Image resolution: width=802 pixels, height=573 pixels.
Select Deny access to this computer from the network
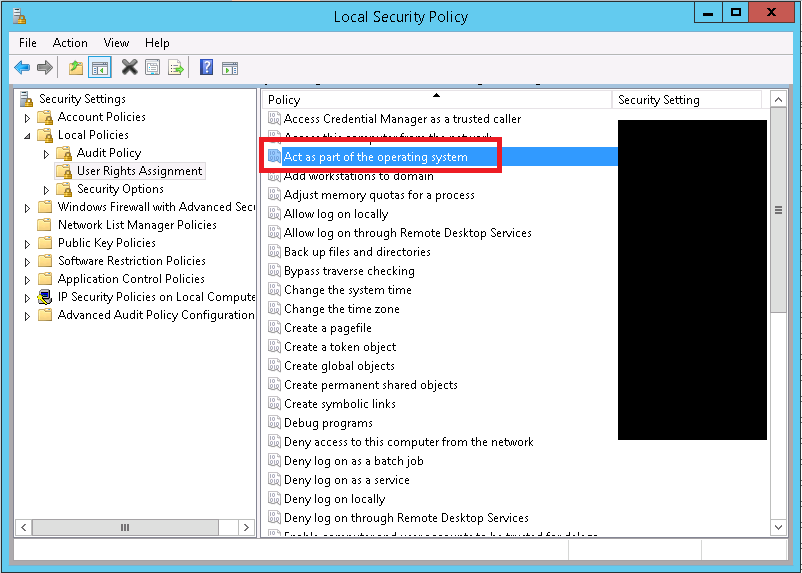pyautogui.click(x=409, y=442)
